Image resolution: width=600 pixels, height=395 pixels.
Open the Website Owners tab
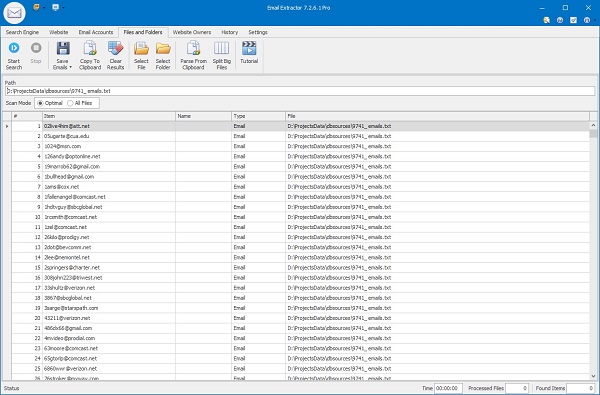pyautogui.click(x=192, y=32)
